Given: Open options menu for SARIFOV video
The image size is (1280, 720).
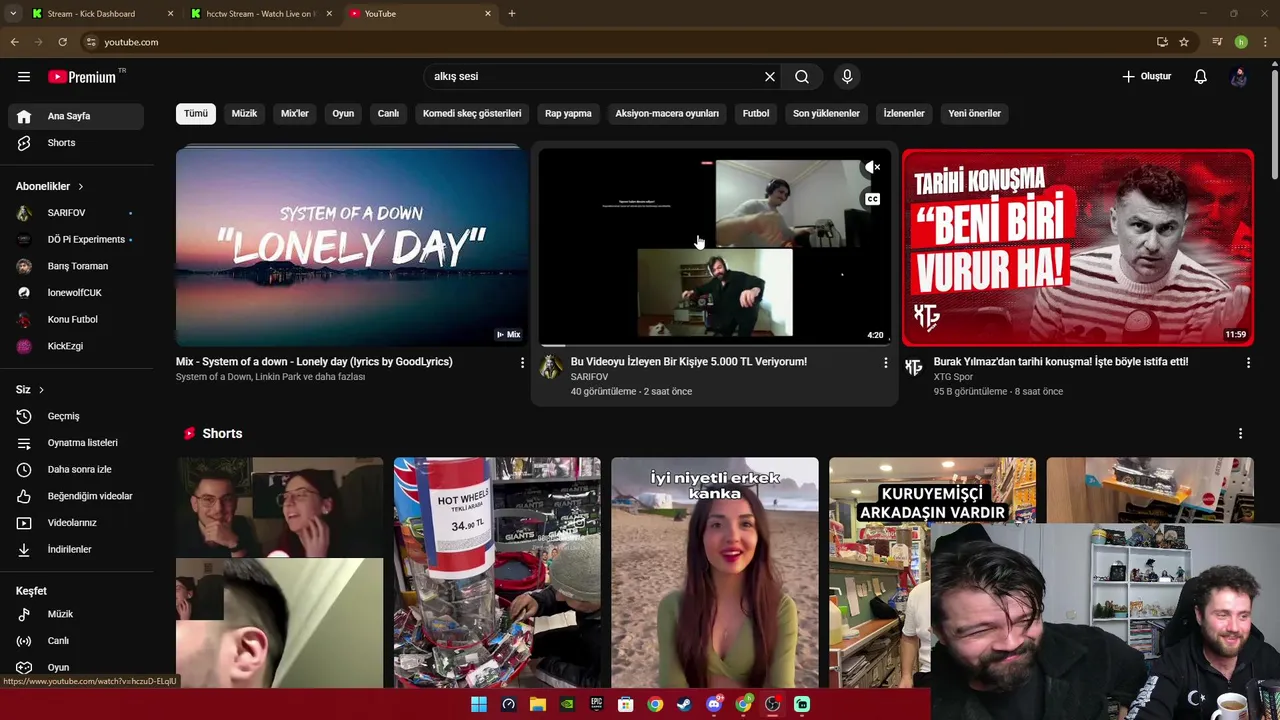Looking at the screenshot, I should point(885,363).
